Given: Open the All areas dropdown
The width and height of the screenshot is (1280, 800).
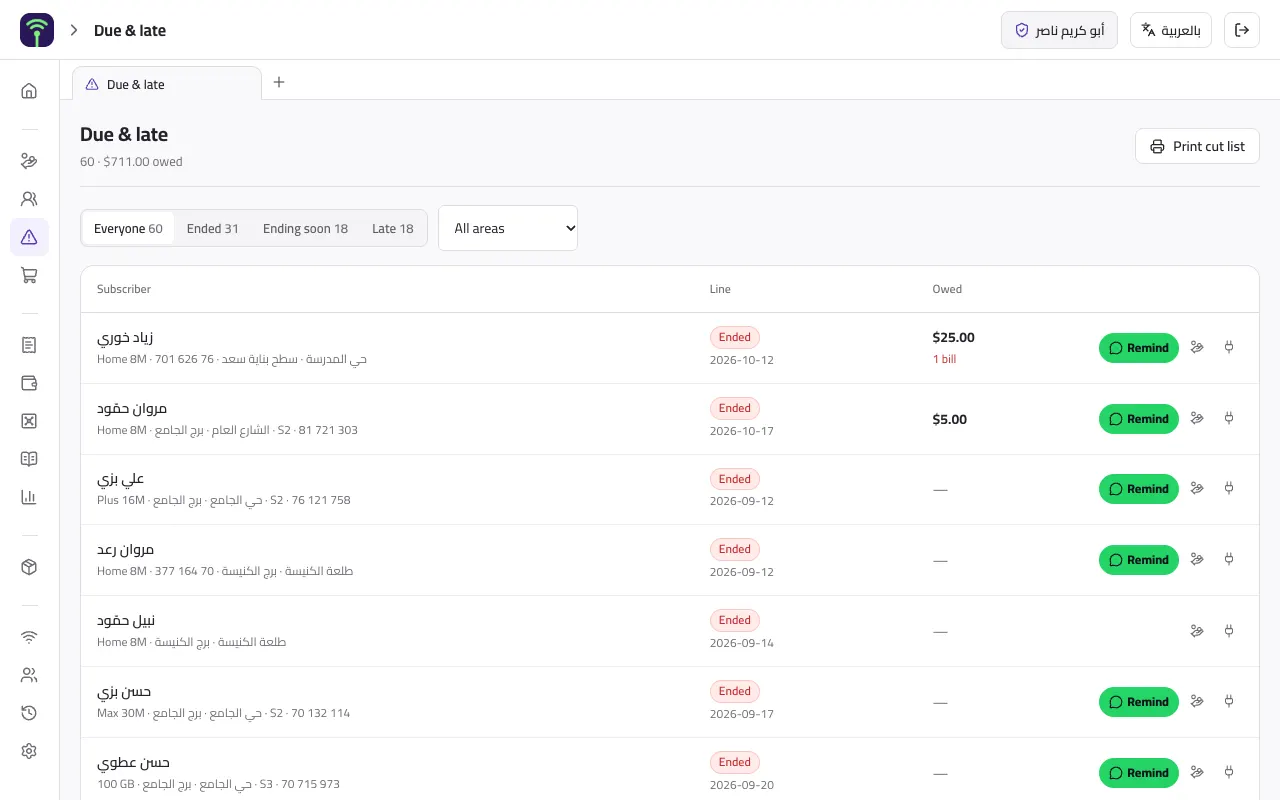Looking at the screenshot, I should (508, 228).
